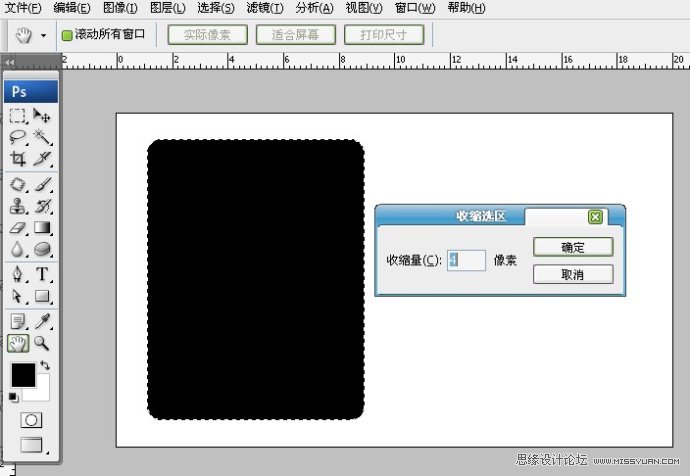
Task: Select the Magic Wand tool
Action: tap(42, 137)
